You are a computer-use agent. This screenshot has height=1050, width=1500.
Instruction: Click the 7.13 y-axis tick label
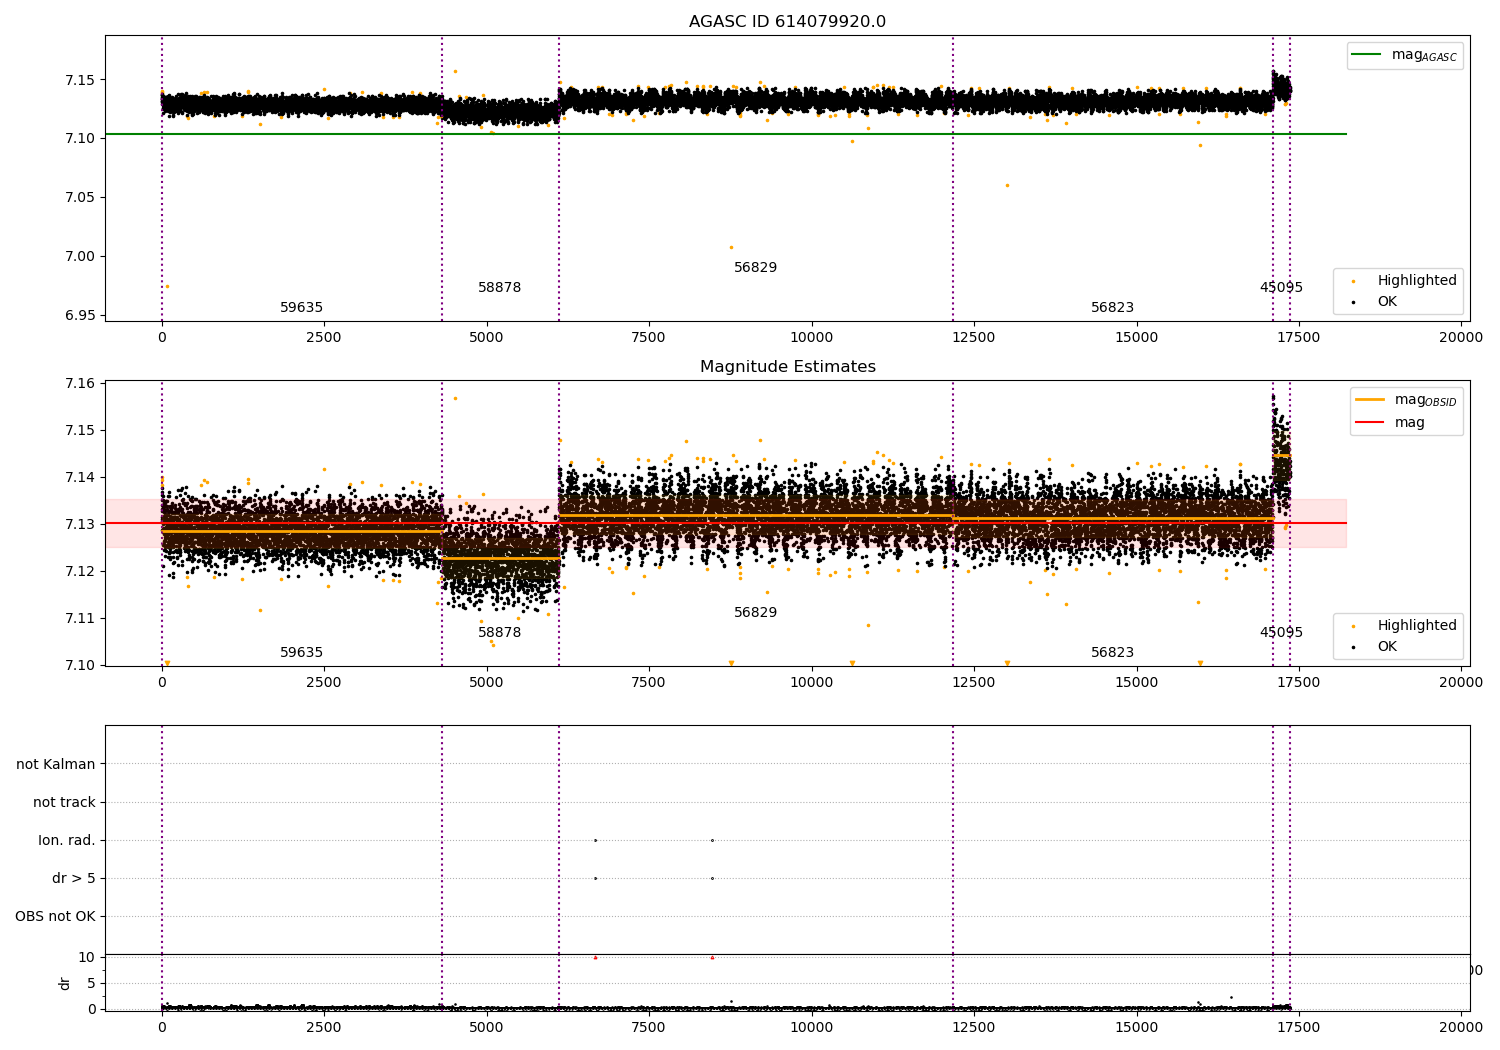pos(80,524)
